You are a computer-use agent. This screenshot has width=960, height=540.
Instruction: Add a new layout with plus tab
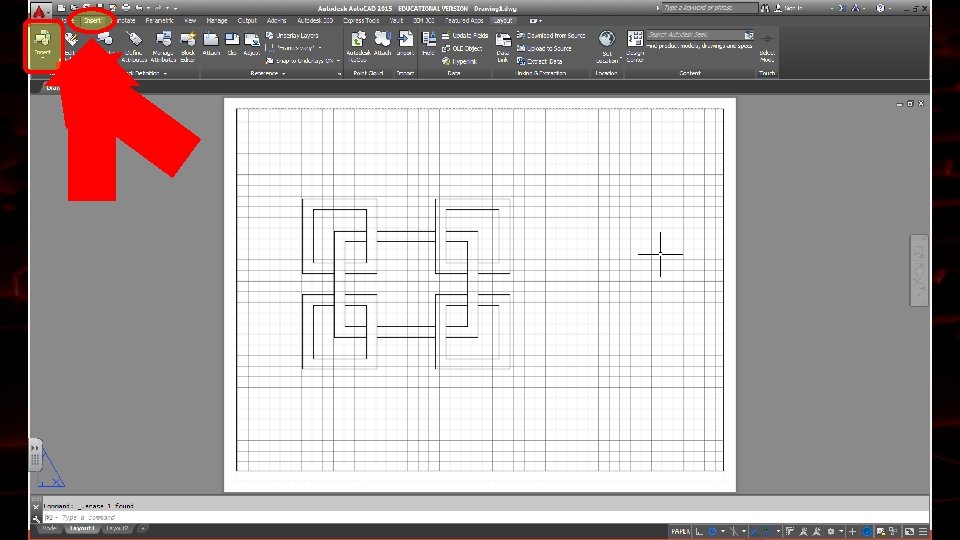pos(142,528)
